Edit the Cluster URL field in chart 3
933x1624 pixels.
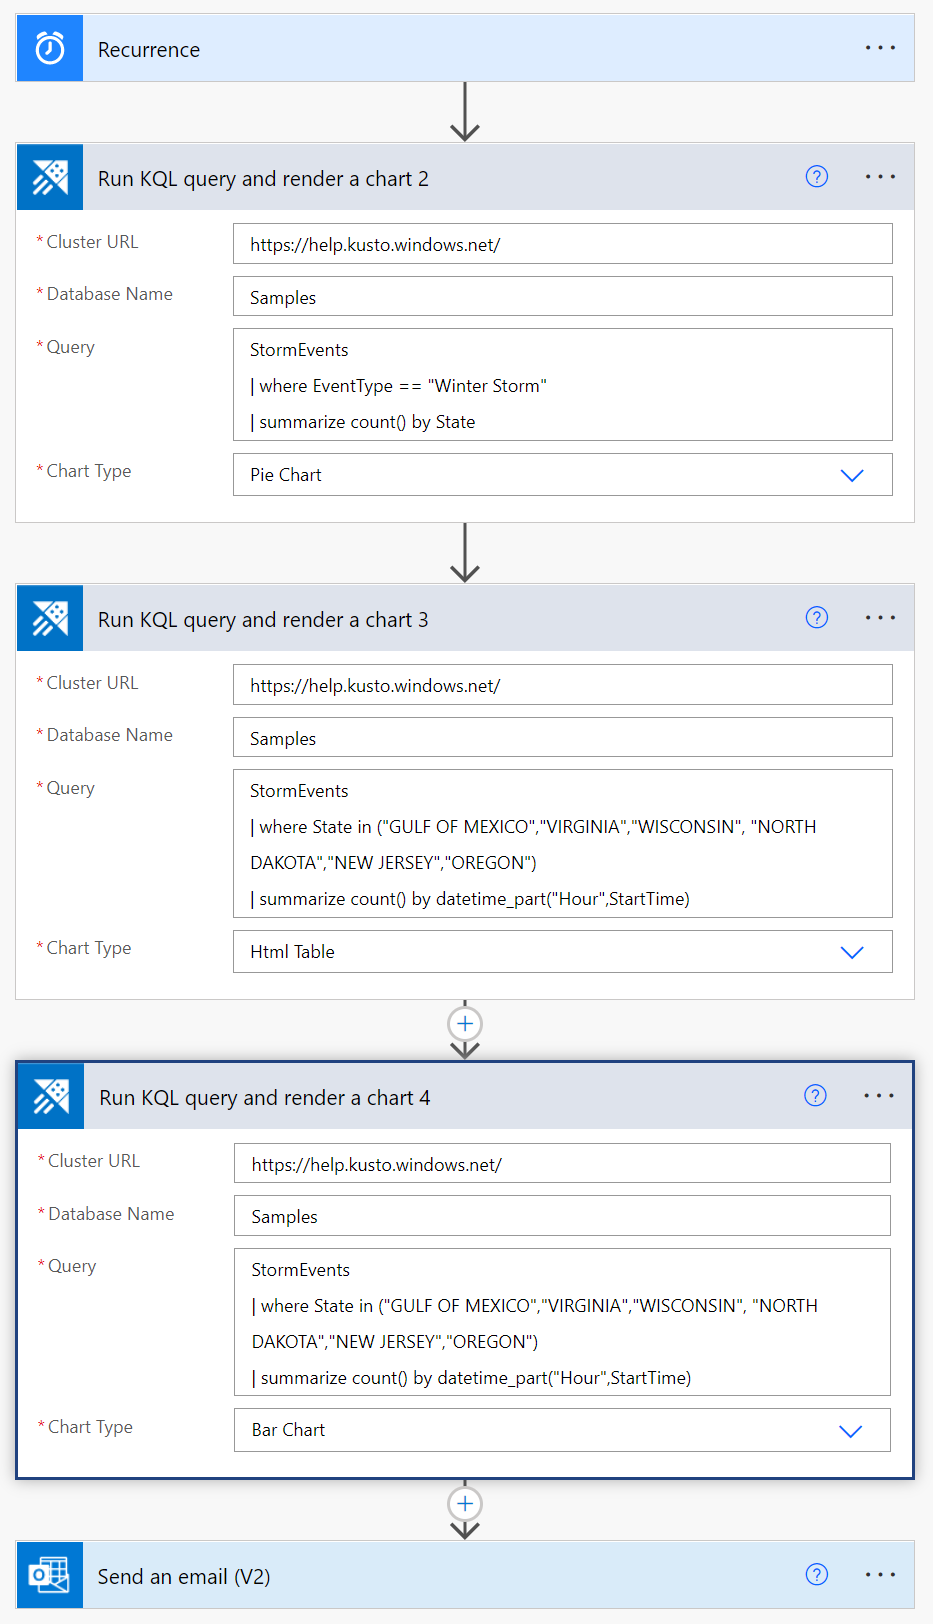pos(563,685)
